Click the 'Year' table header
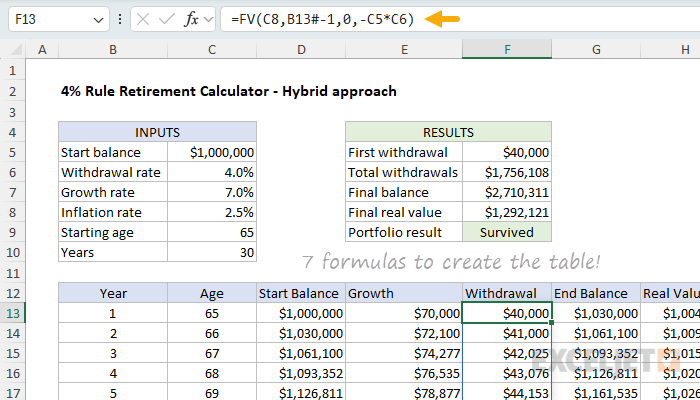 [x=113, y=293]
